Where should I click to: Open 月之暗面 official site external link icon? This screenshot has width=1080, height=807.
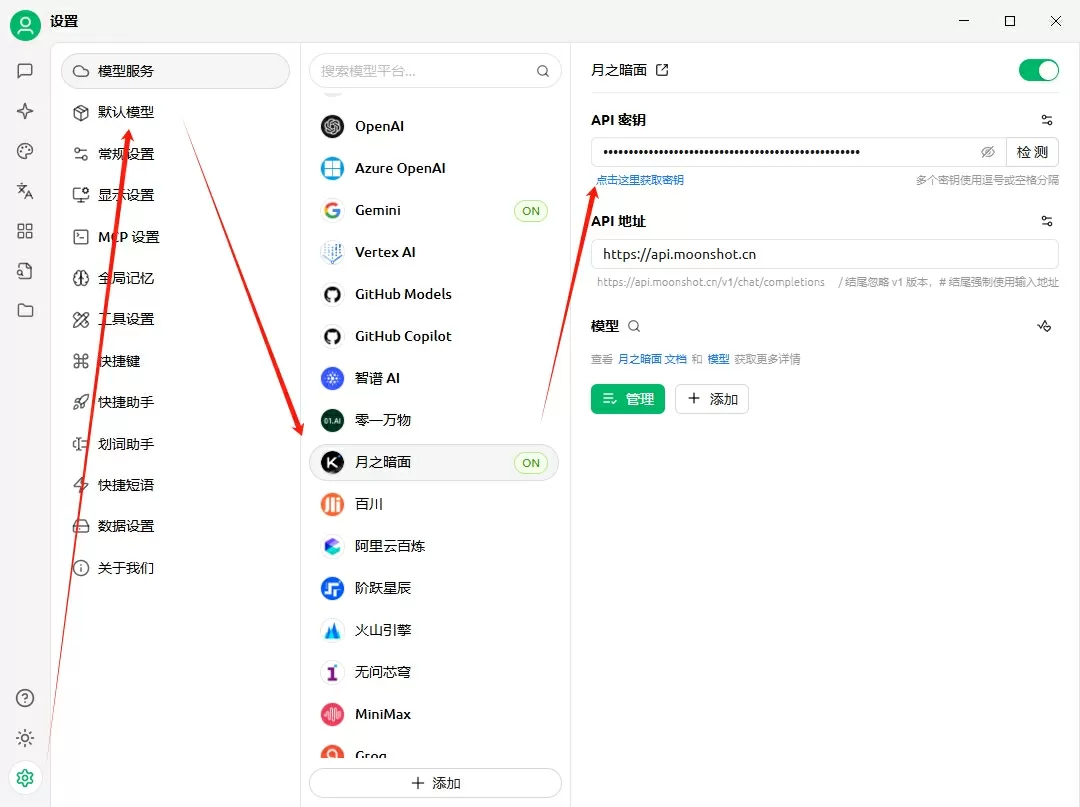click(x=662, y=70)
